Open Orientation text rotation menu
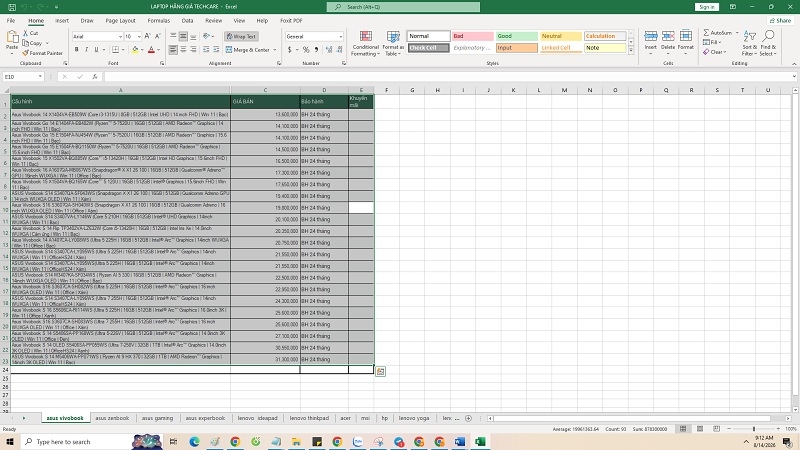This screenshot has height=450, width=800. [207, 36]
